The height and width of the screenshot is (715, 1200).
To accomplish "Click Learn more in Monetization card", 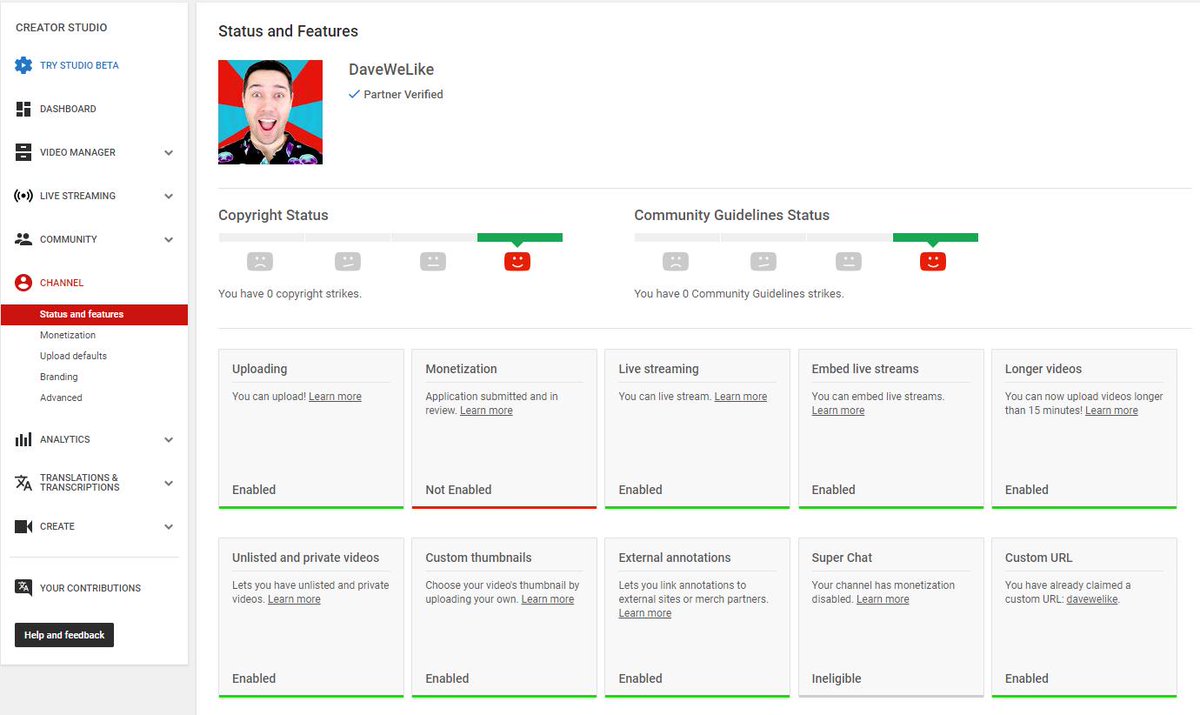I will tap(486, 411).
